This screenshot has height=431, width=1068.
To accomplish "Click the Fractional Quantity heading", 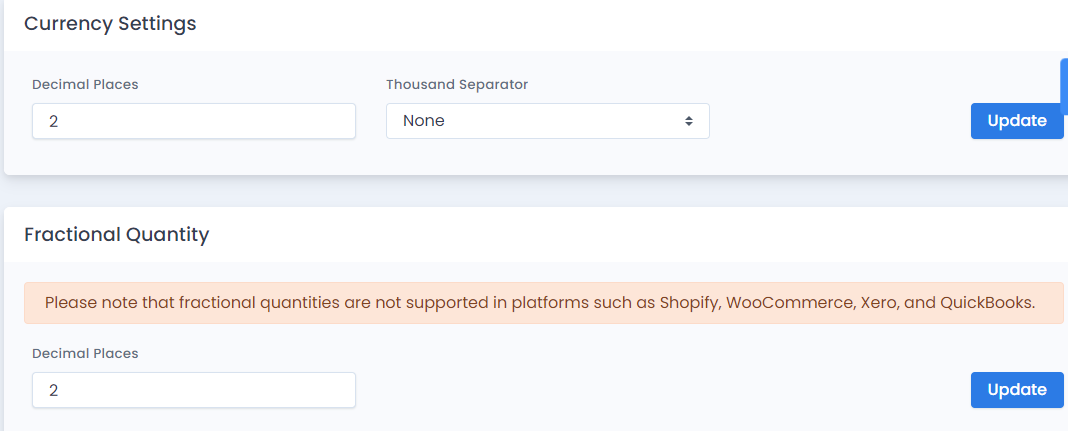I will [116, 235].
